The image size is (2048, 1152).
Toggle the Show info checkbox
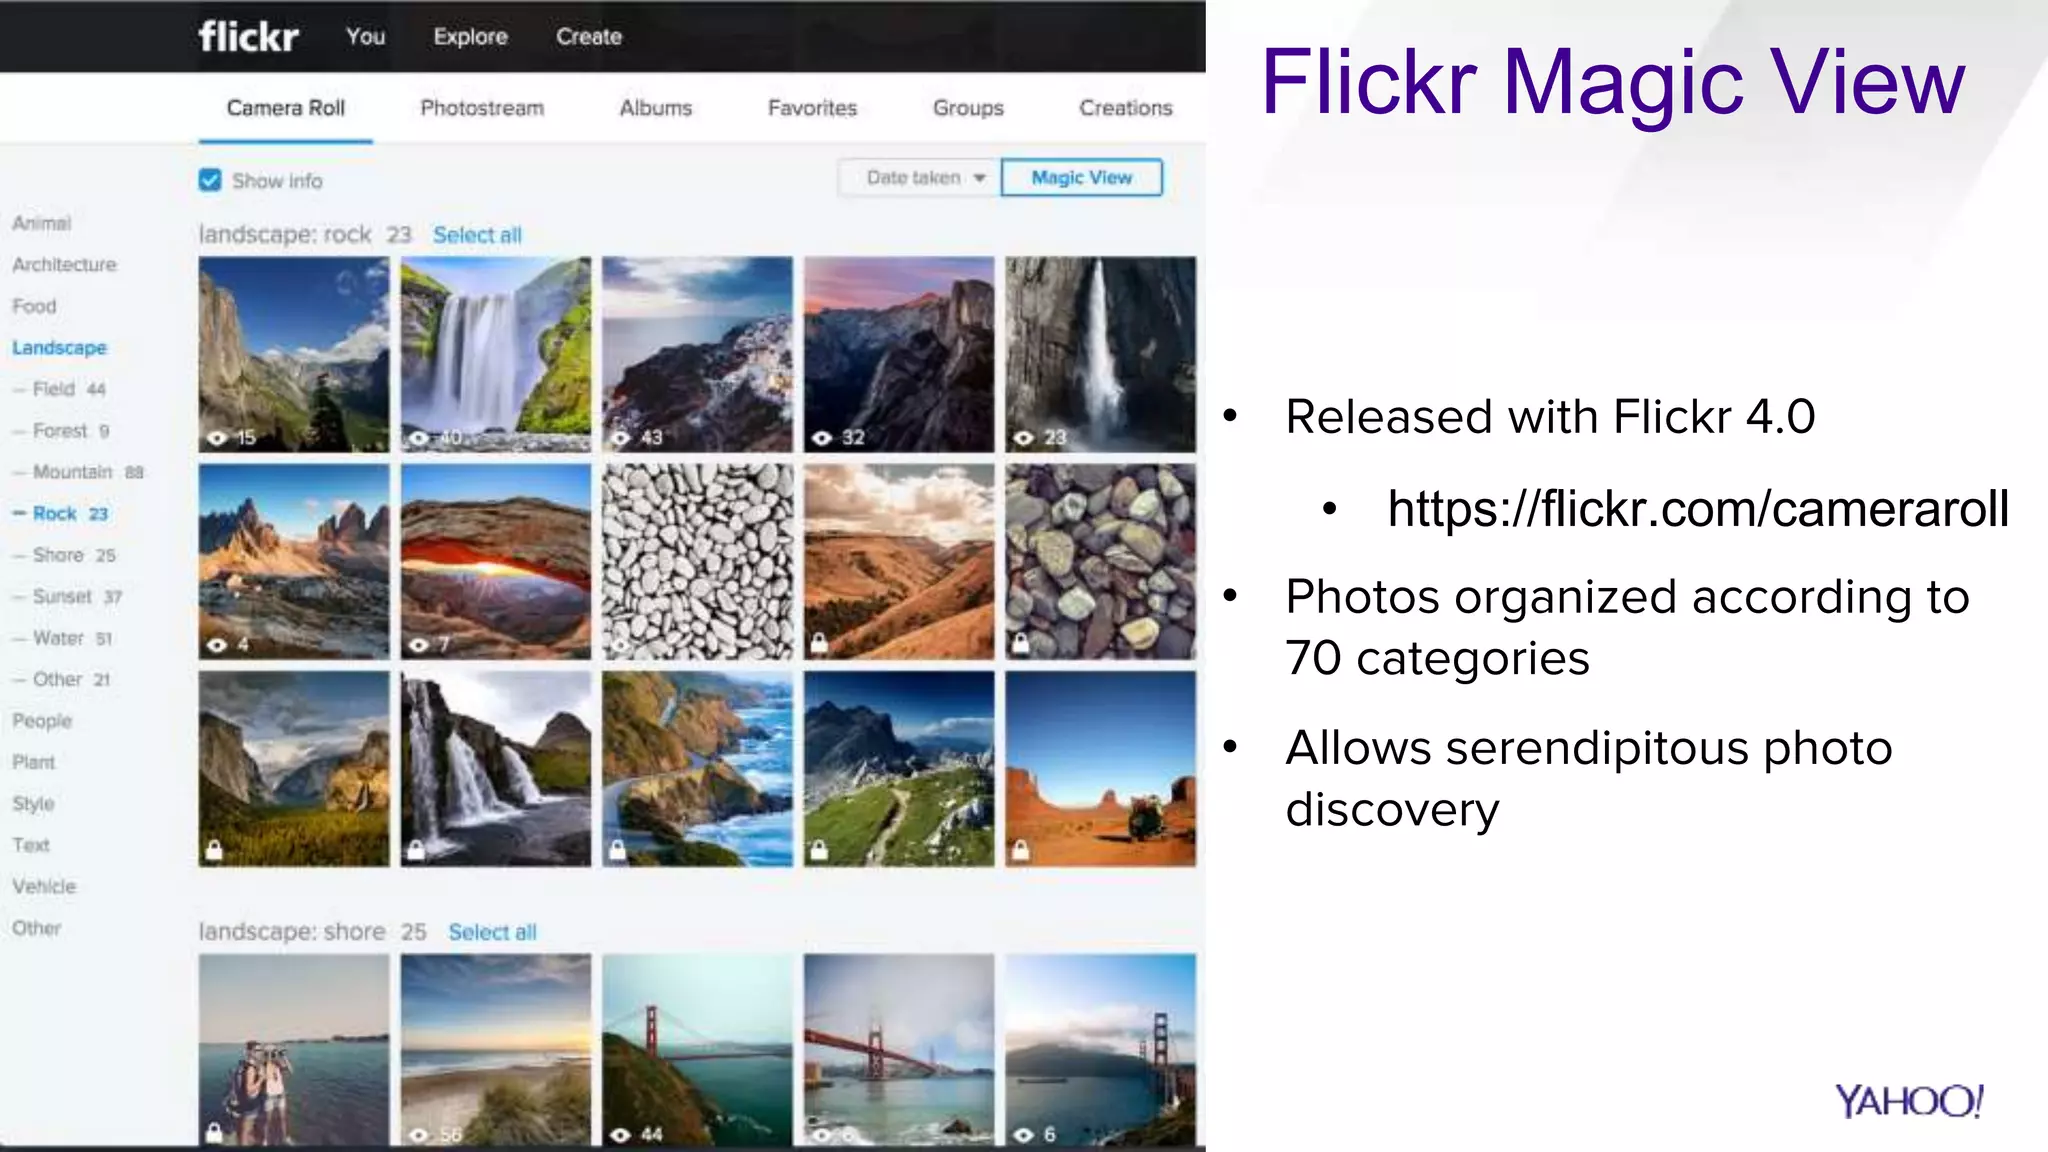pos(210,180)
